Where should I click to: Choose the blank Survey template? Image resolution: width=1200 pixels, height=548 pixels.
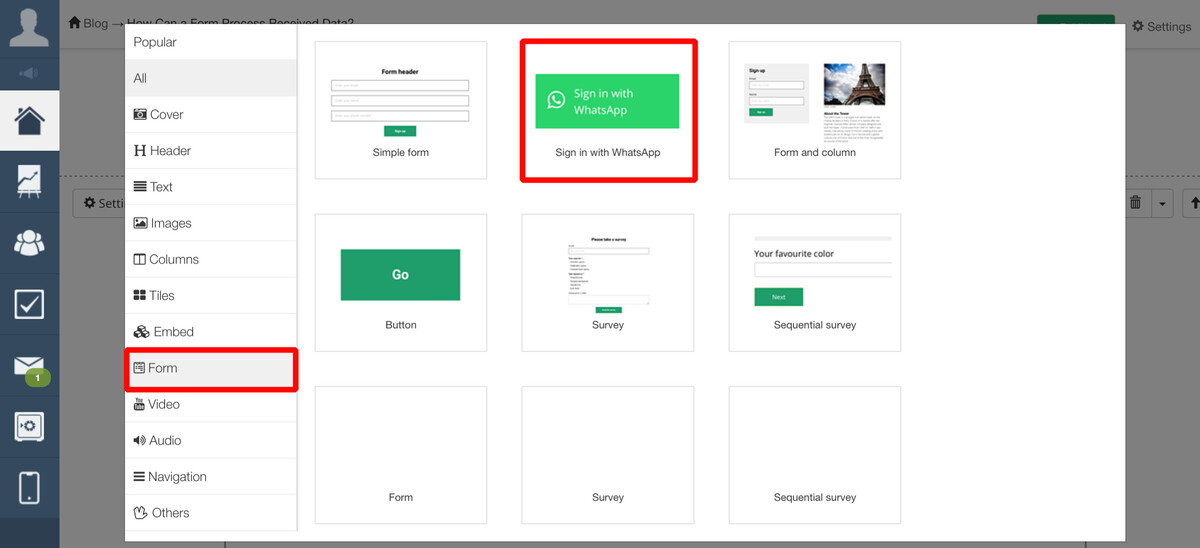(608, 455)
